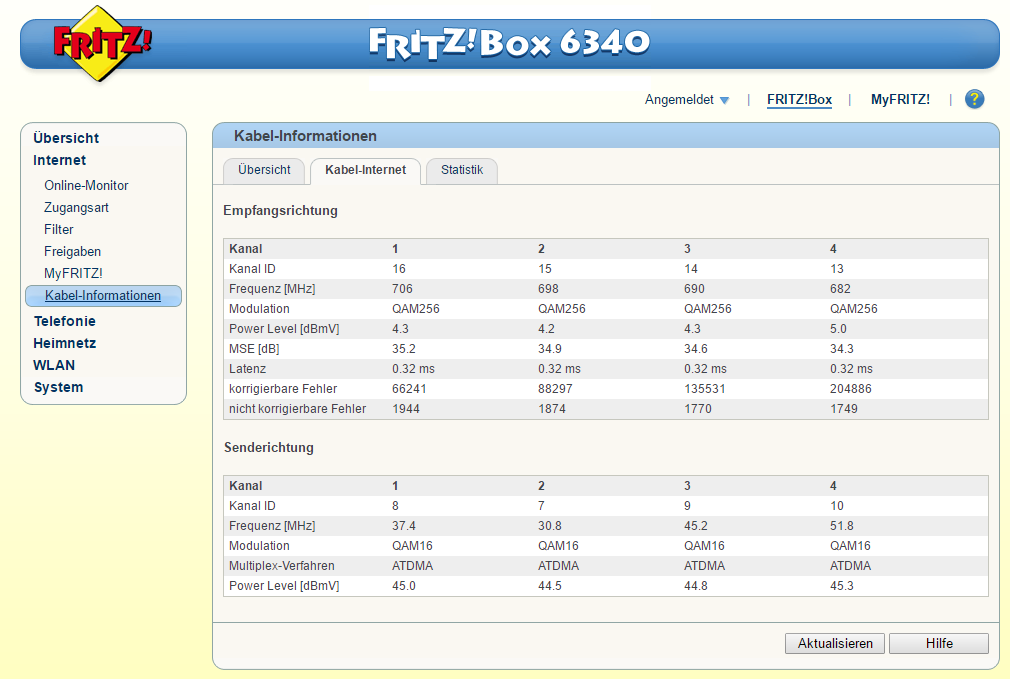Open the Zugangsart menu entry
The image size is (1010, 679).
point(76,207)
